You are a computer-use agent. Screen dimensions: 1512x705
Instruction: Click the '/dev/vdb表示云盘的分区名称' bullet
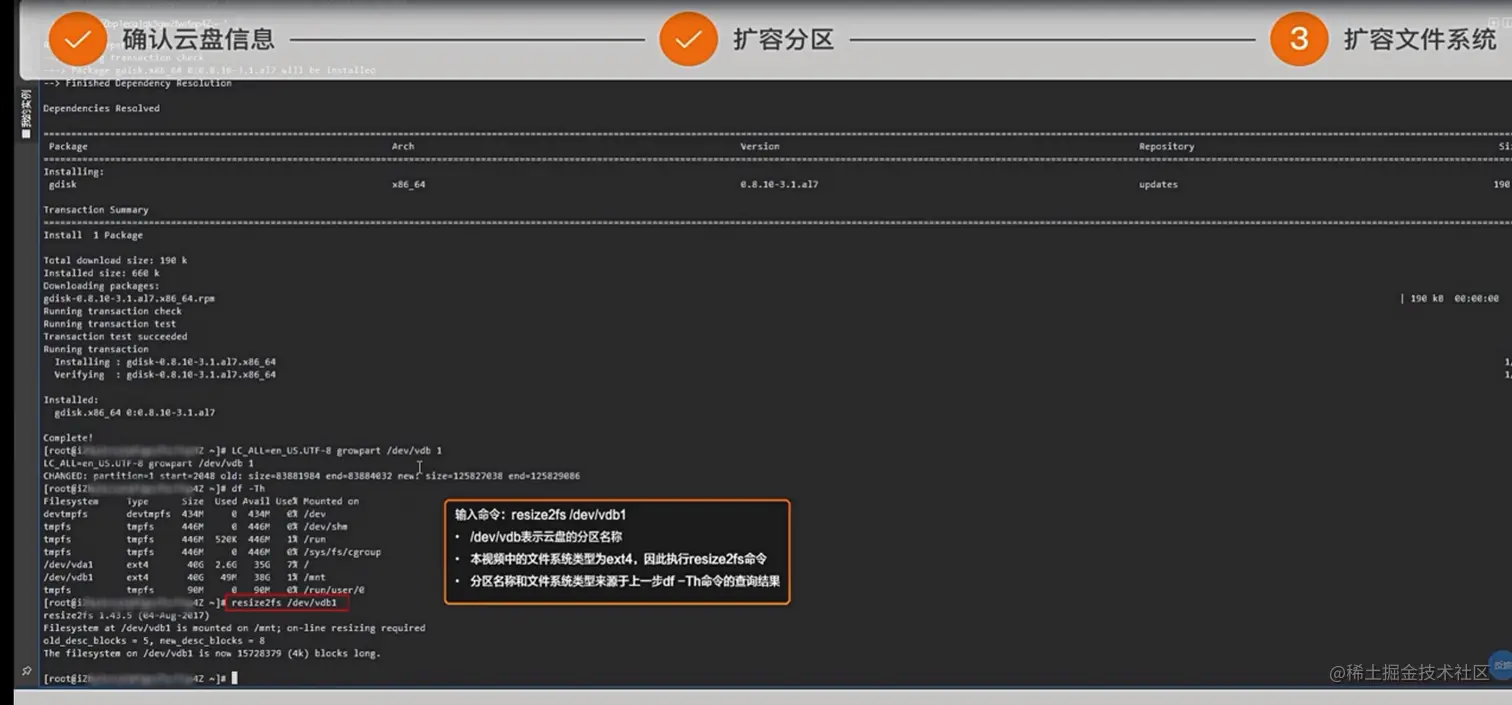pos(545,537)
